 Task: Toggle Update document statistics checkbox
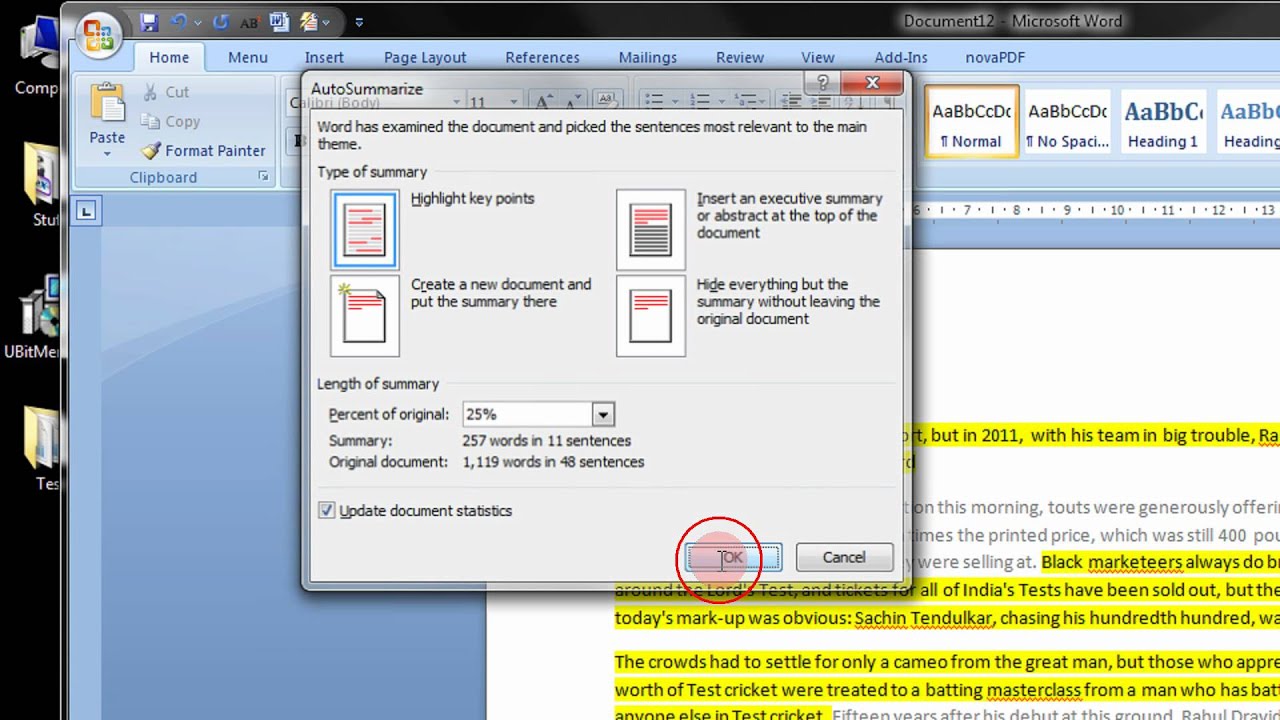coord(326,510)
